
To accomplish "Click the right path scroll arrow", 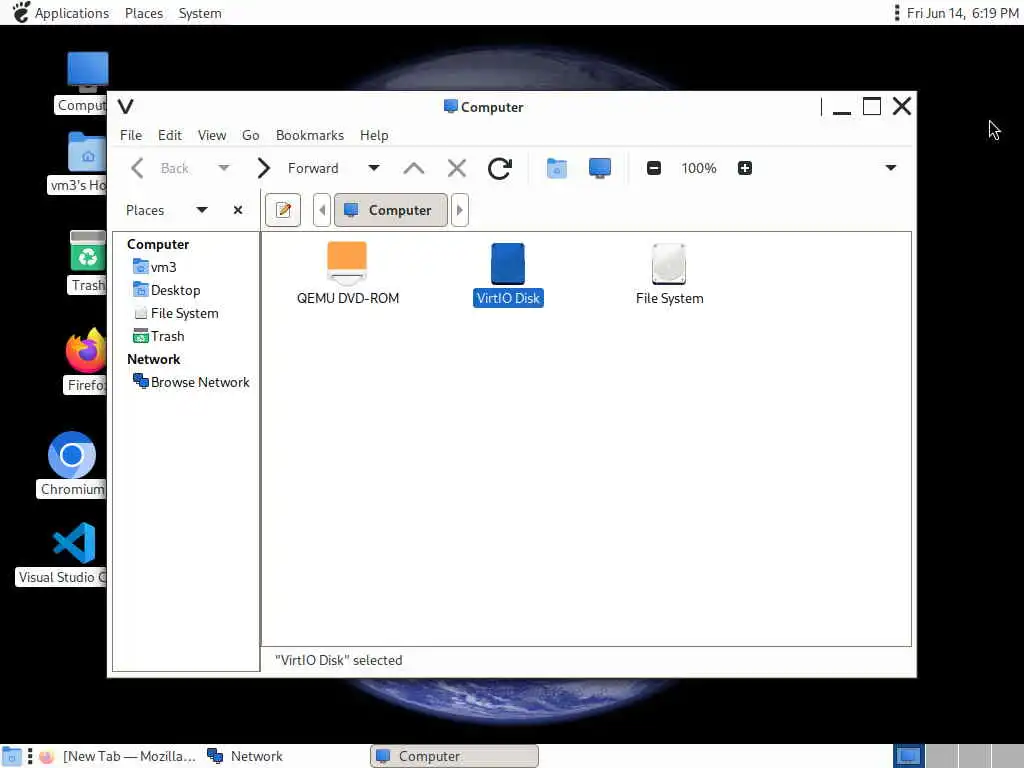I will coord(460,210).
